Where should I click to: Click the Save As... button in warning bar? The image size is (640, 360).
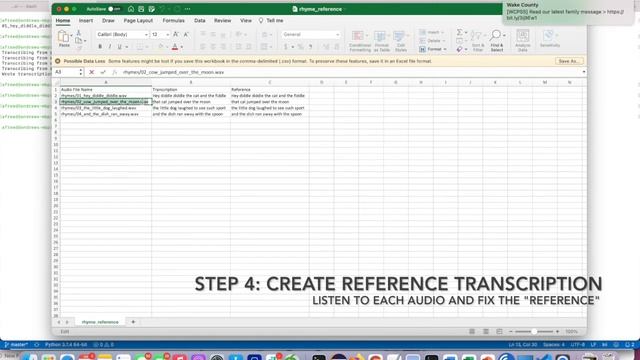[569, 61]
